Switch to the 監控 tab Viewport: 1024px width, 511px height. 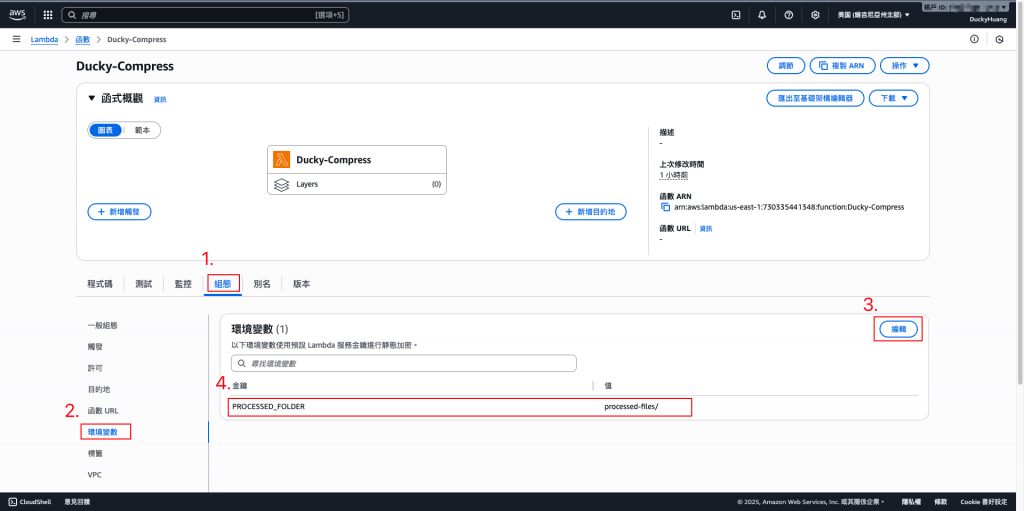coord(183,284)
